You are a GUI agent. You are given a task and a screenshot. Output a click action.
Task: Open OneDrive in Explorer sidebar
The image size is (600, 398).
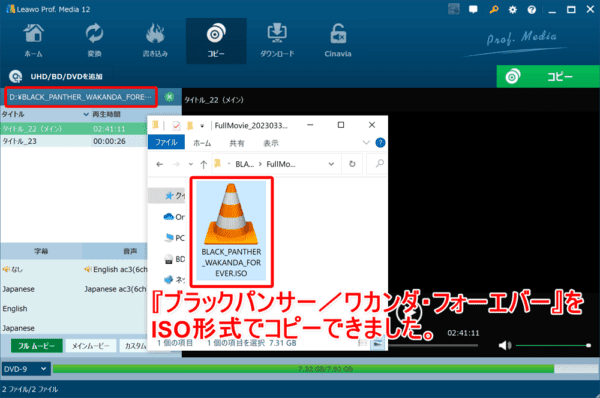174,217
